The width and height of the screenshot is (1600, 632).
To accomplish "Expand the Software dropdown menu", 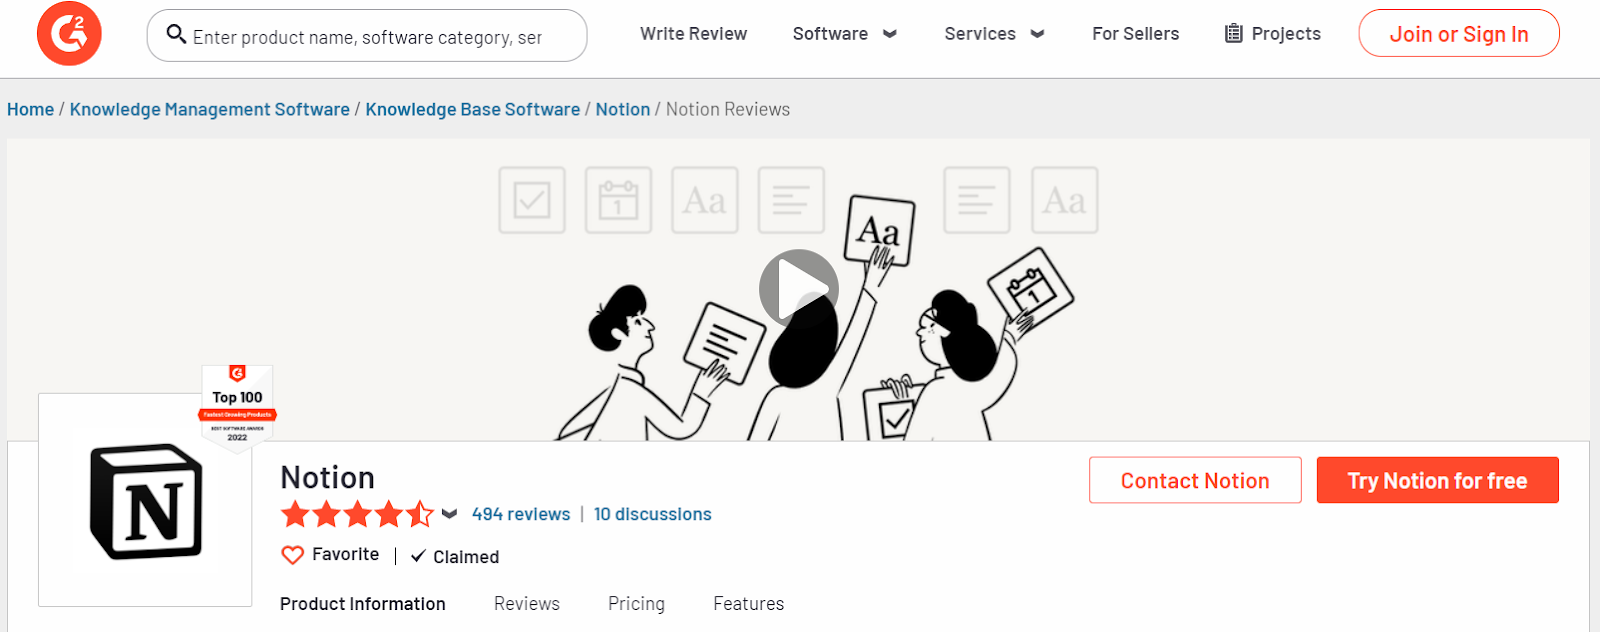I will pyautogui.click(x=845, y=34).
